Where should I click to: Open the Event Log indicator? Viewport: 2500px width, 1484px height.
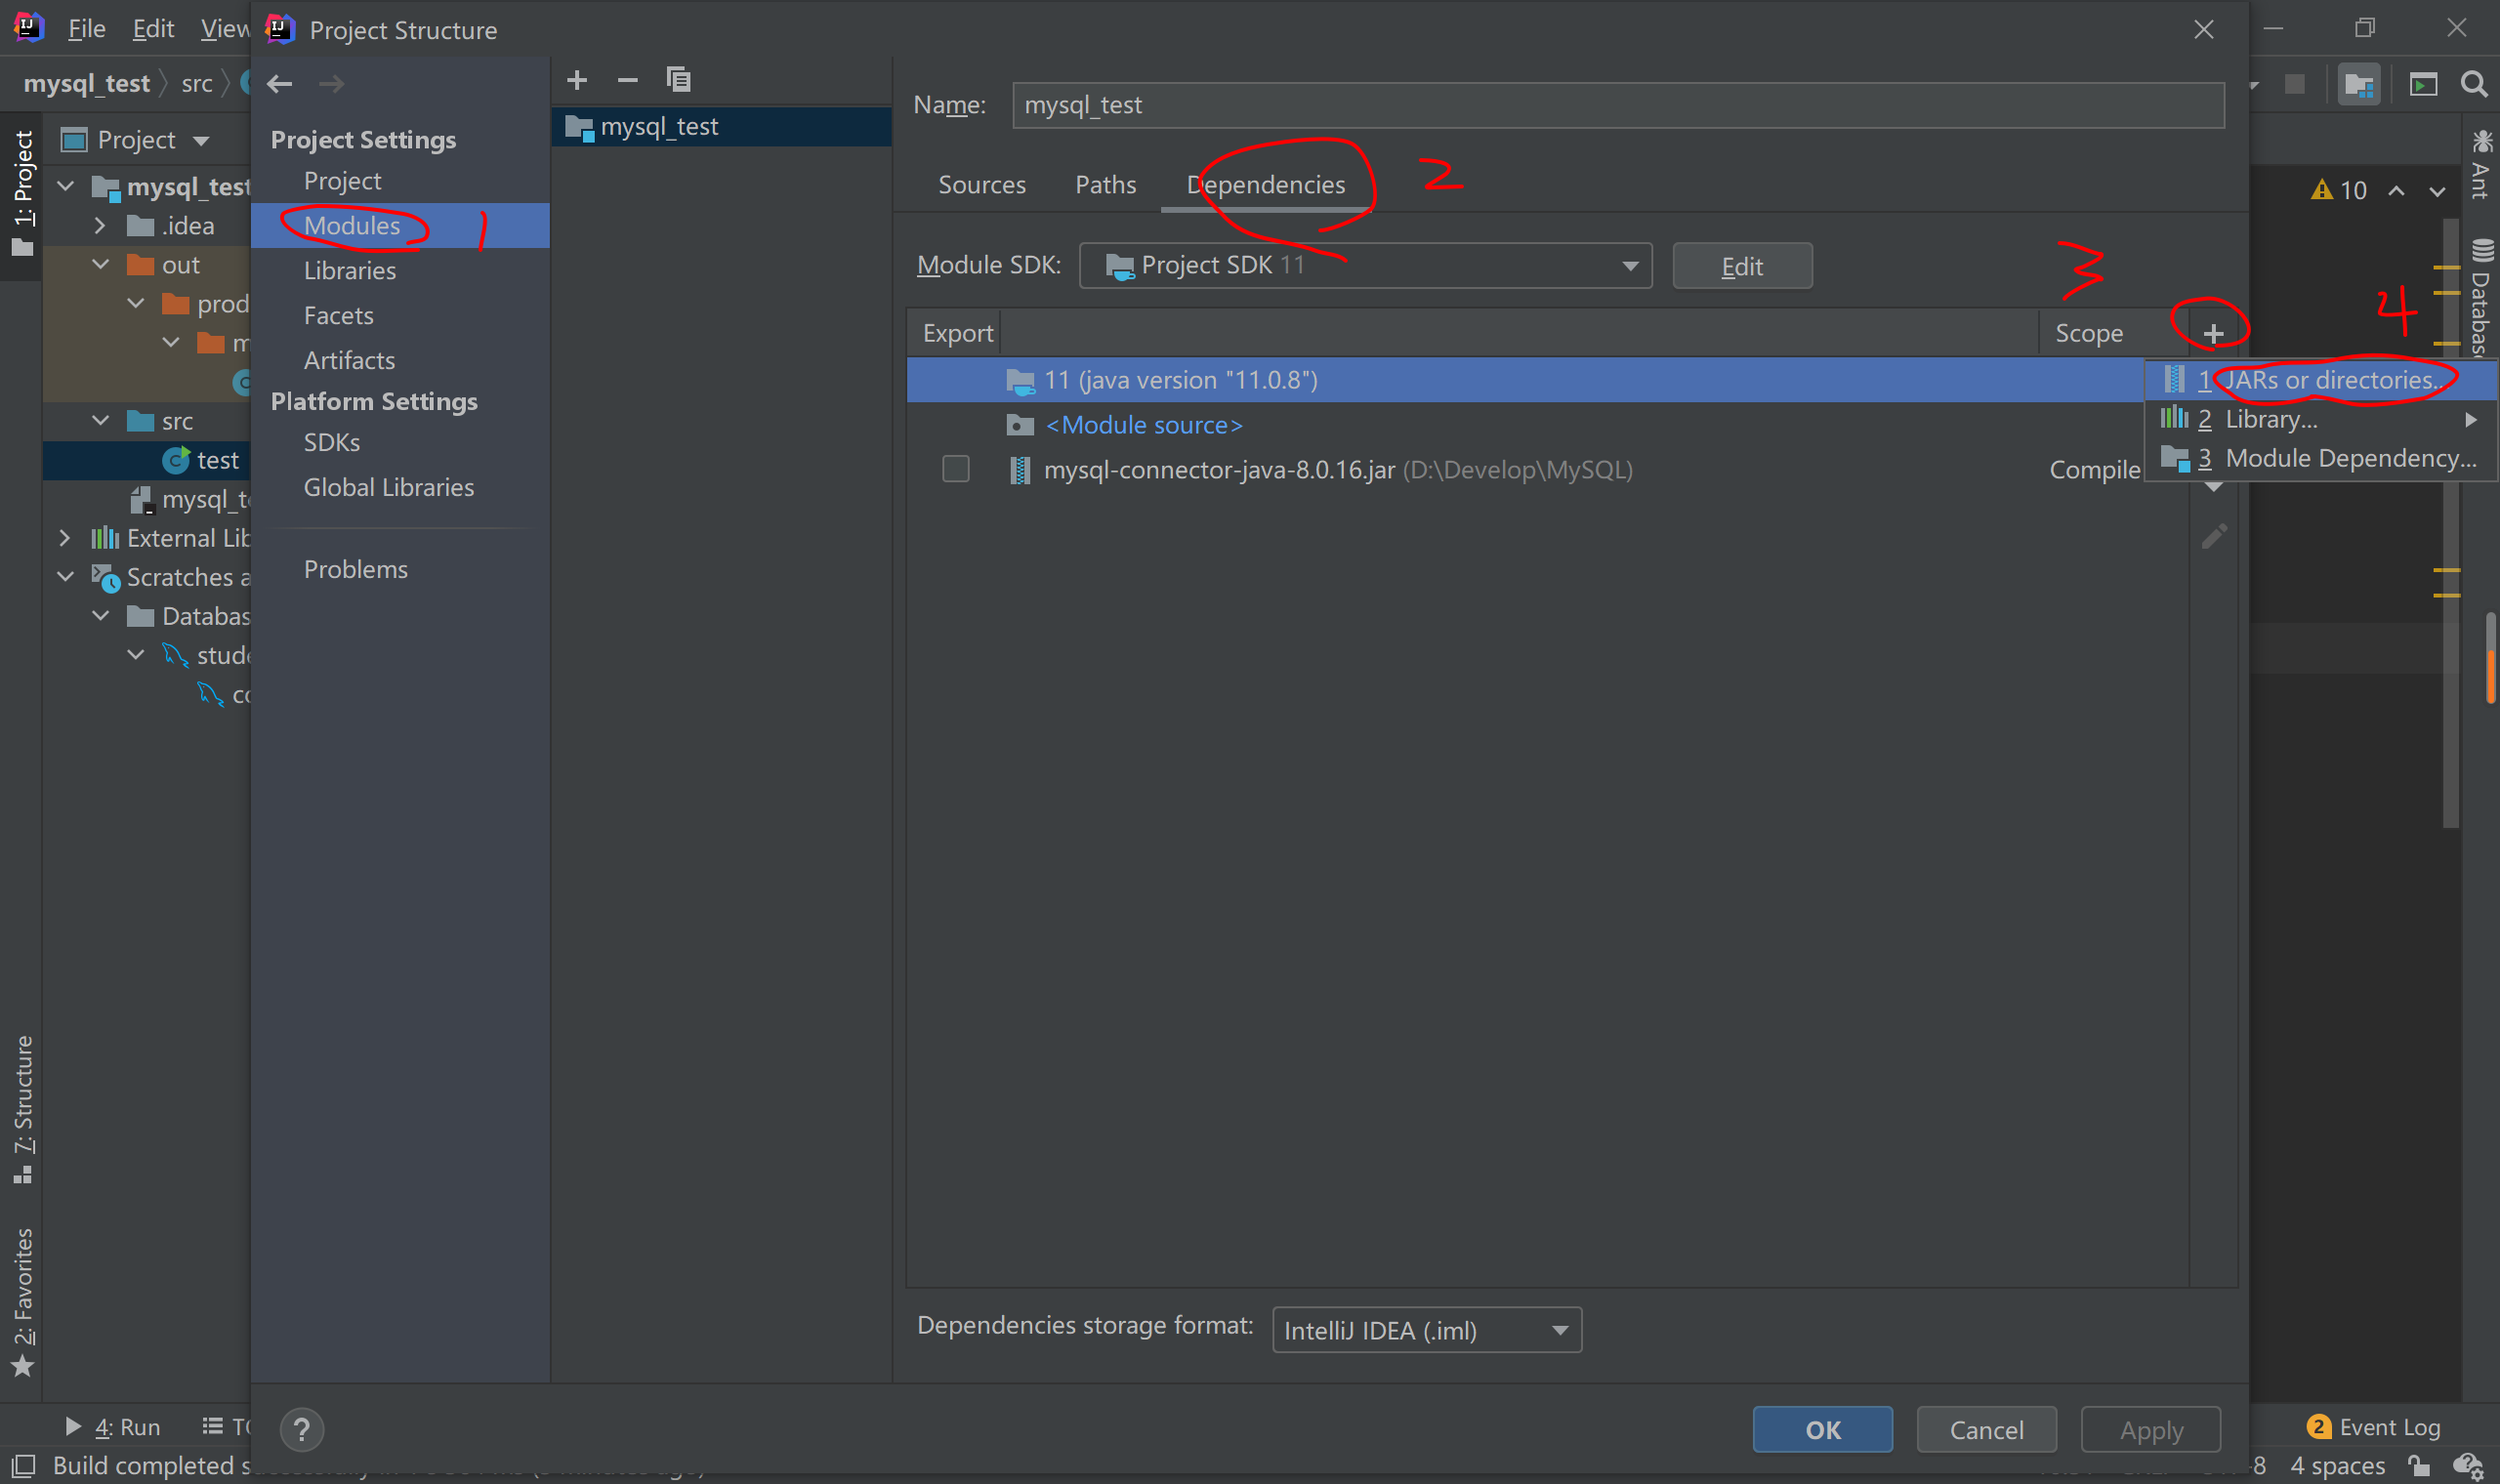coord(2374,1427)
